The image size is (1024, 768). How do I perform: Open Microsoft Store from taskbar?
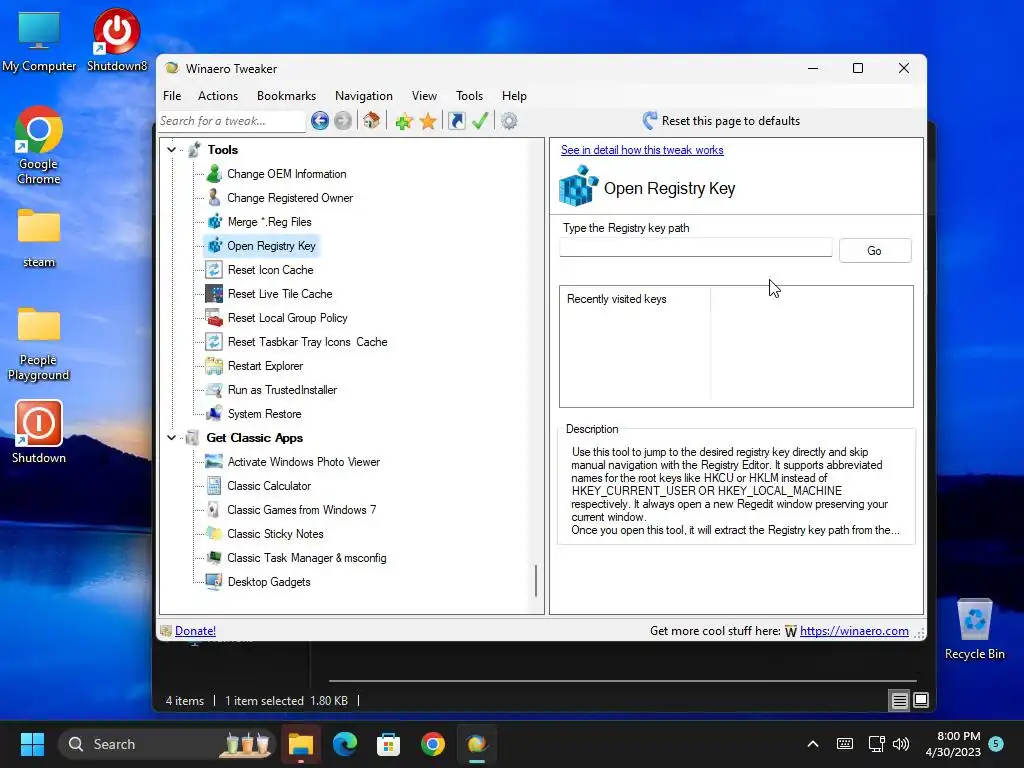click(389, 744)
